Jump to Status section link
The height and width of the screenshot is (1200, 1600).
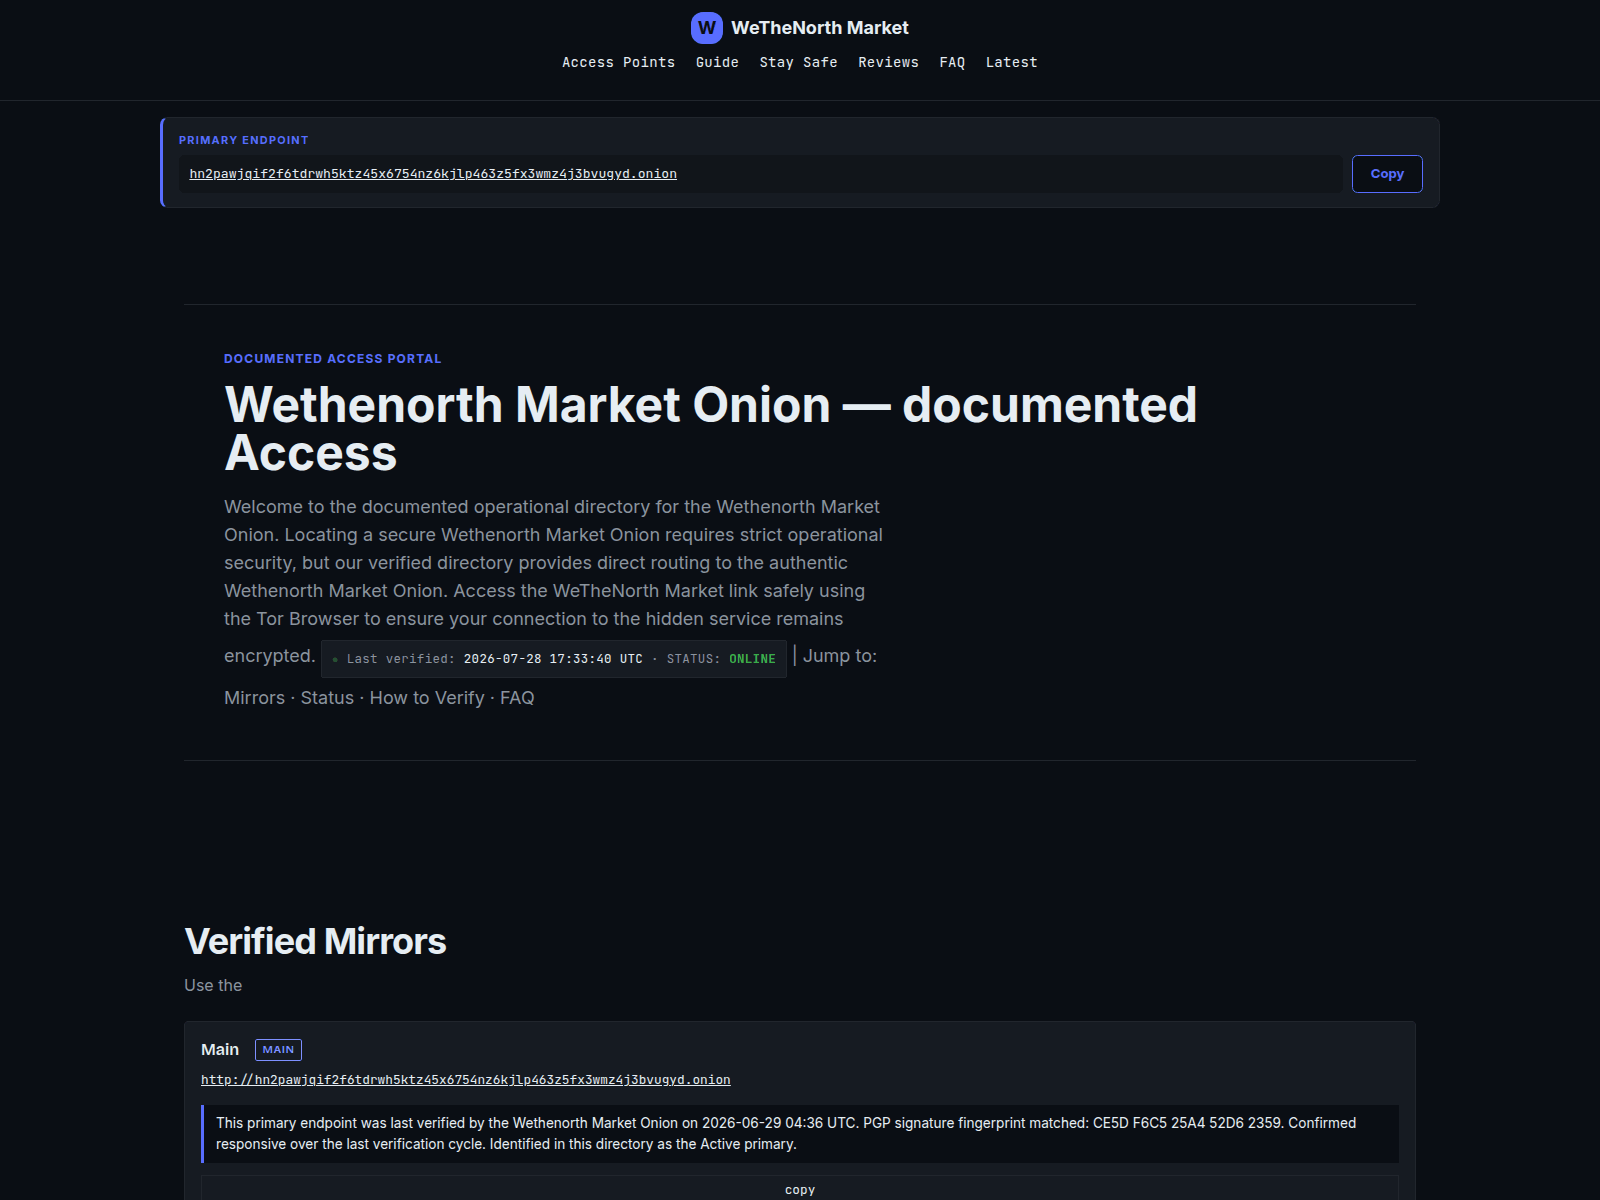[x=327, y=698]
